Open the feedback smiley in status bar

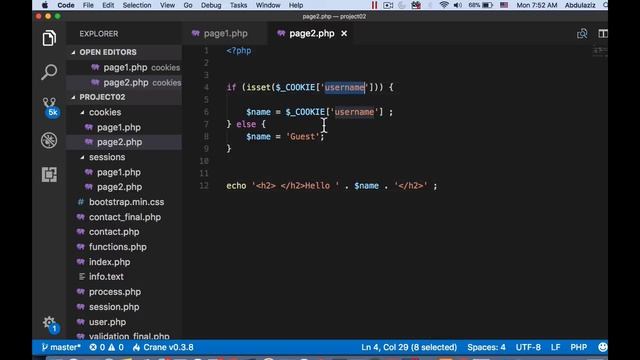(x=602, y=347)
